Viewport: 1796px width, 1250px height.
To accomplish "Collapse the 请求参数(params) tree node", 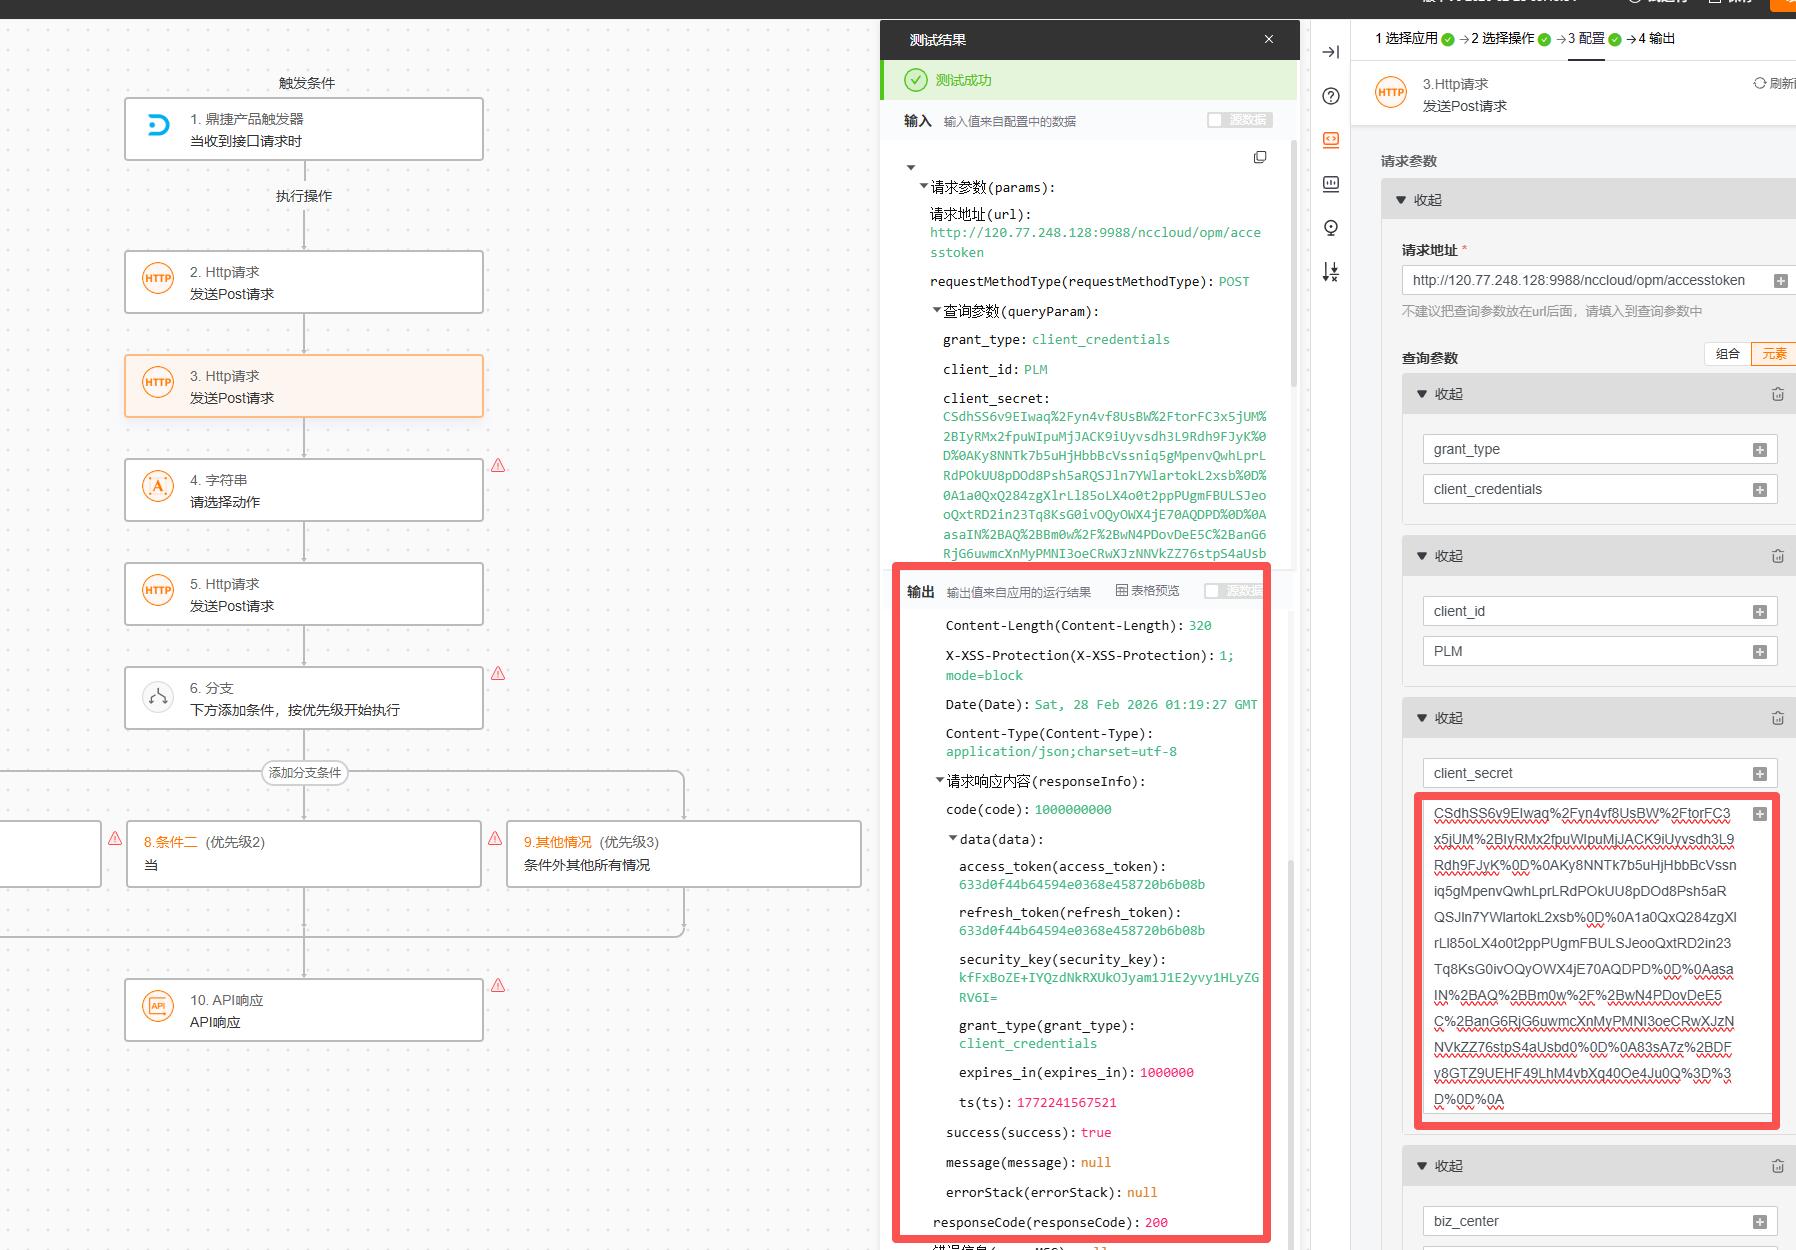I will point(923,187).
